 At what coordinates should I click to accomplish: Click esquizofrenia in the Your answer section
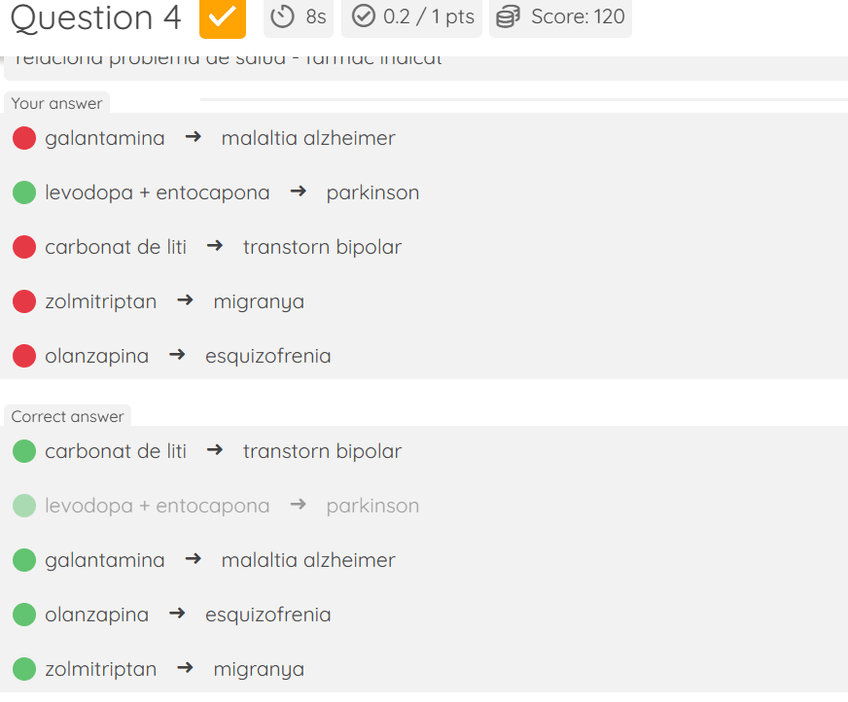[268, 356]
